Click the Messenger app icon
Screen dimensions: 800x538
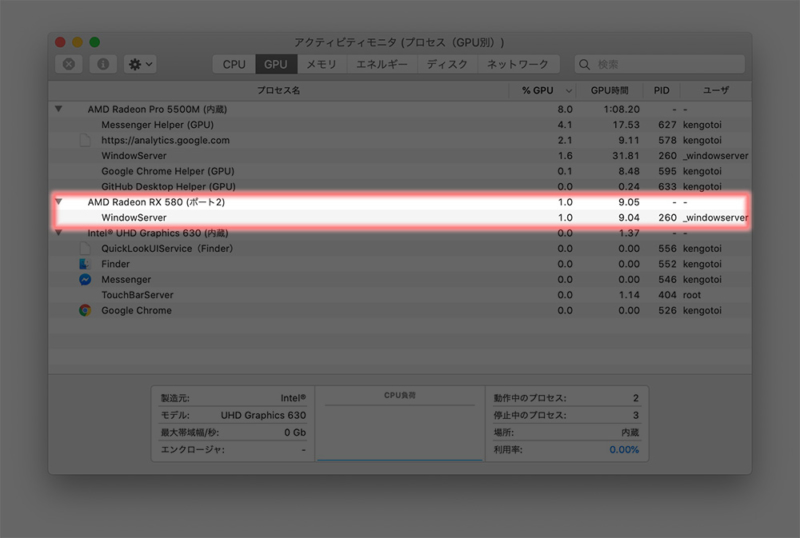tap(85, 279)
